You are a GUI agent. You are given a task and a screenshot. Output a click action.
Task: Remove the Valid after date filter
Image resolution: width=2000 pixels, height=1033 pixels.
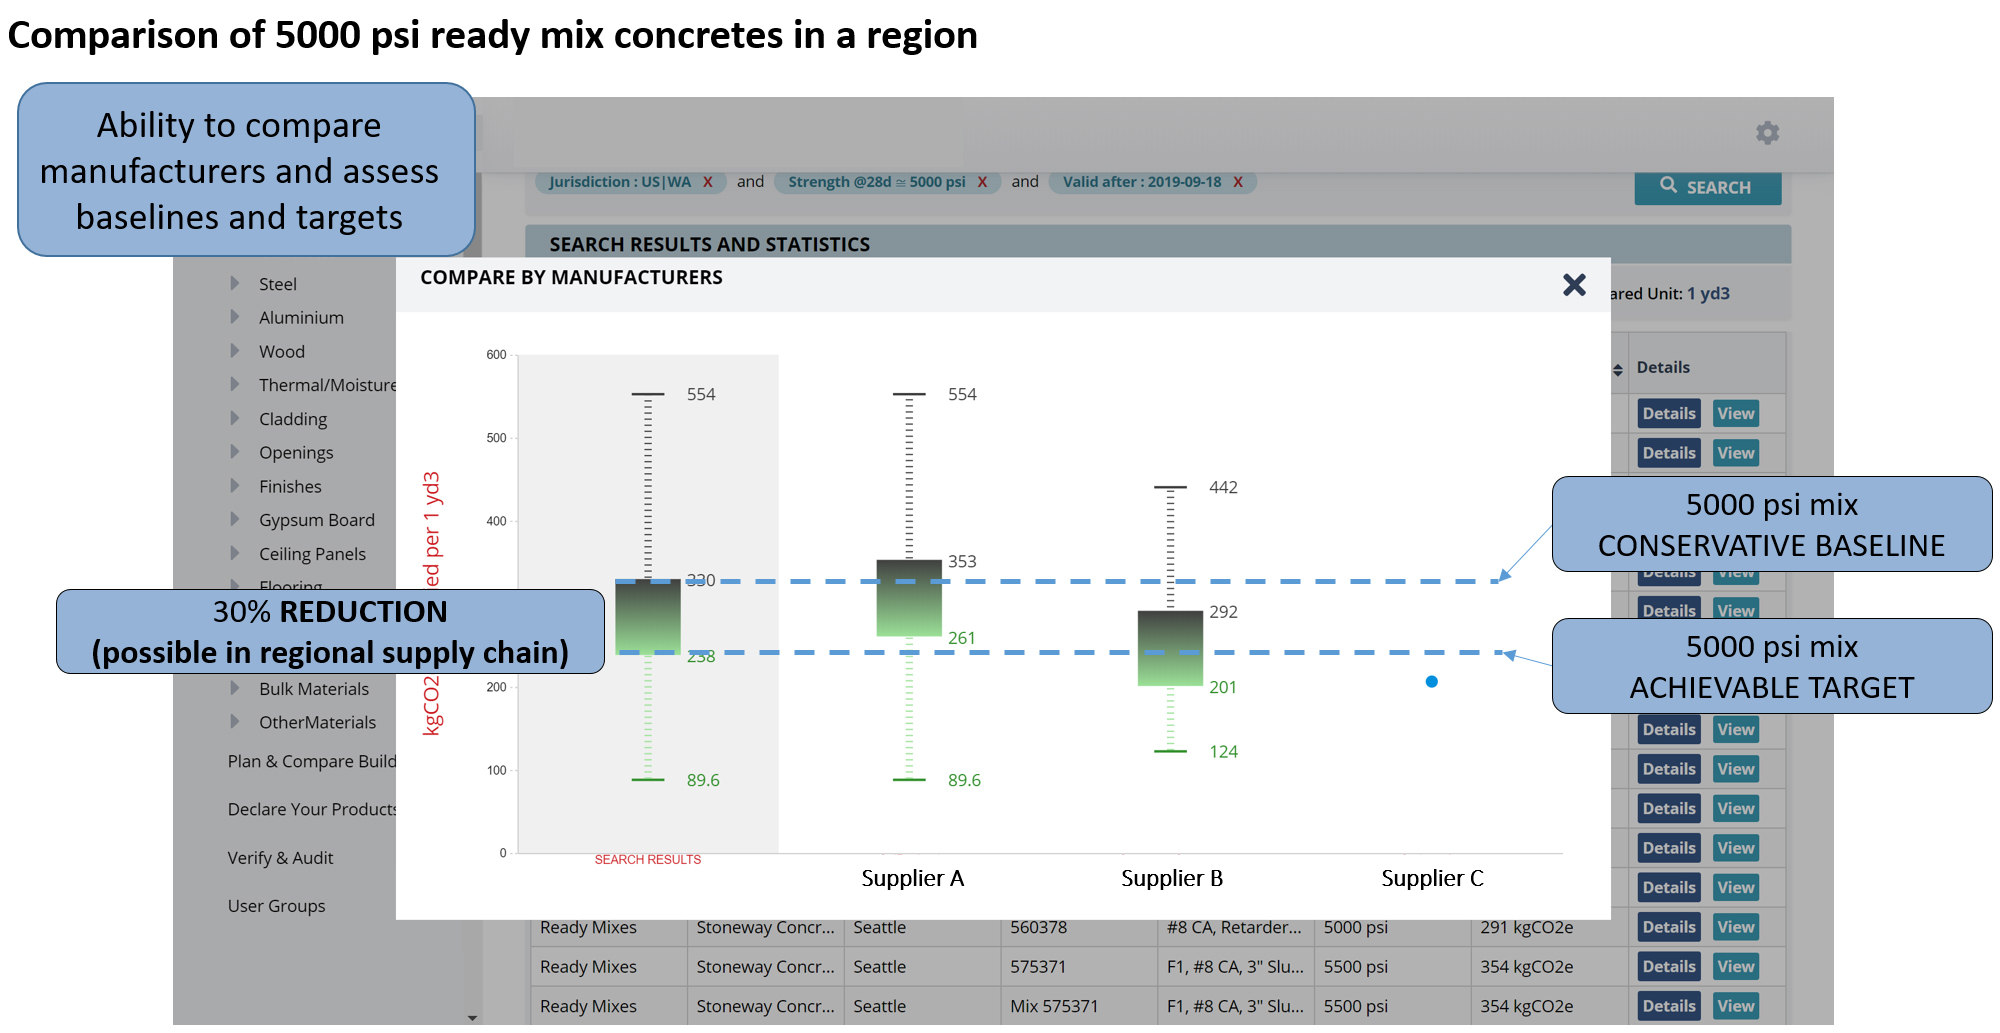1237,182
